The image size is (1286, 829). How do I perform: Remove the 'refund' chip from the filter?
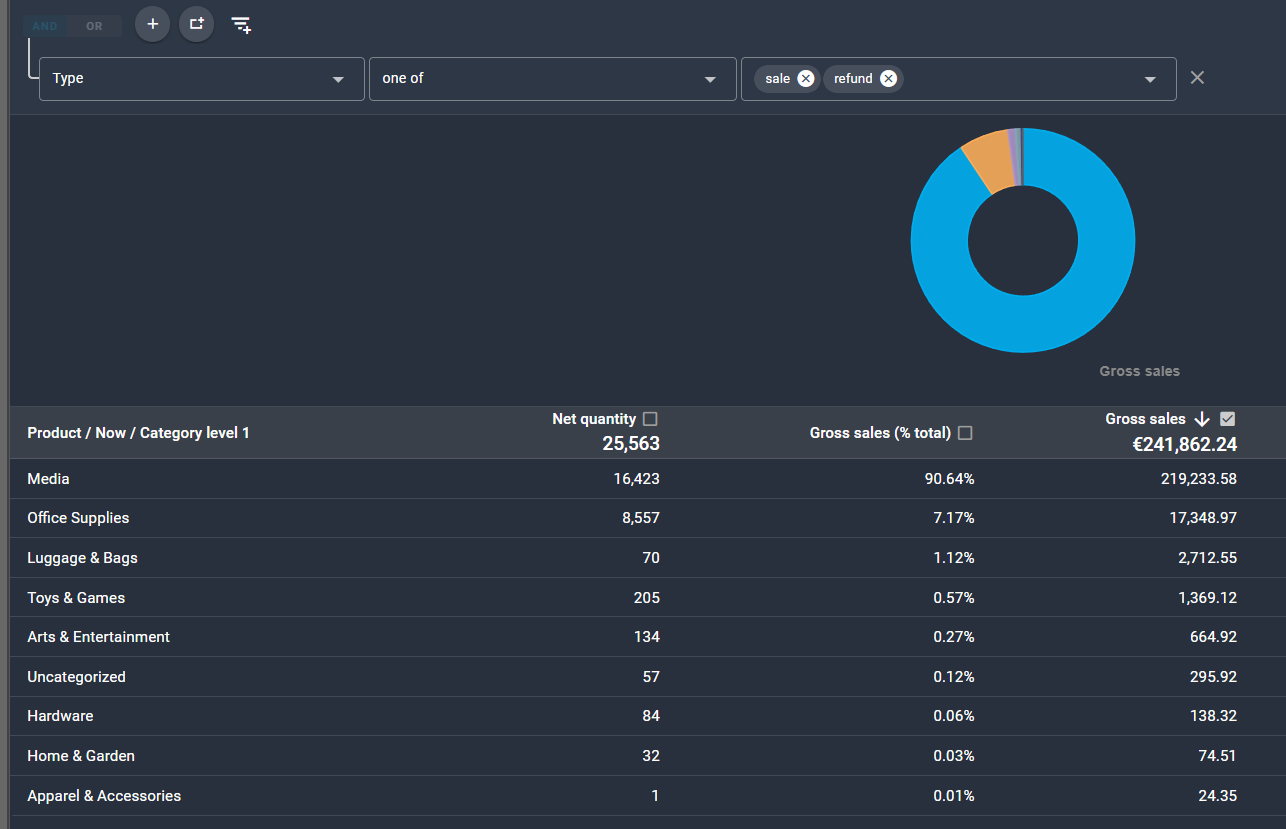tap(888, 79)
